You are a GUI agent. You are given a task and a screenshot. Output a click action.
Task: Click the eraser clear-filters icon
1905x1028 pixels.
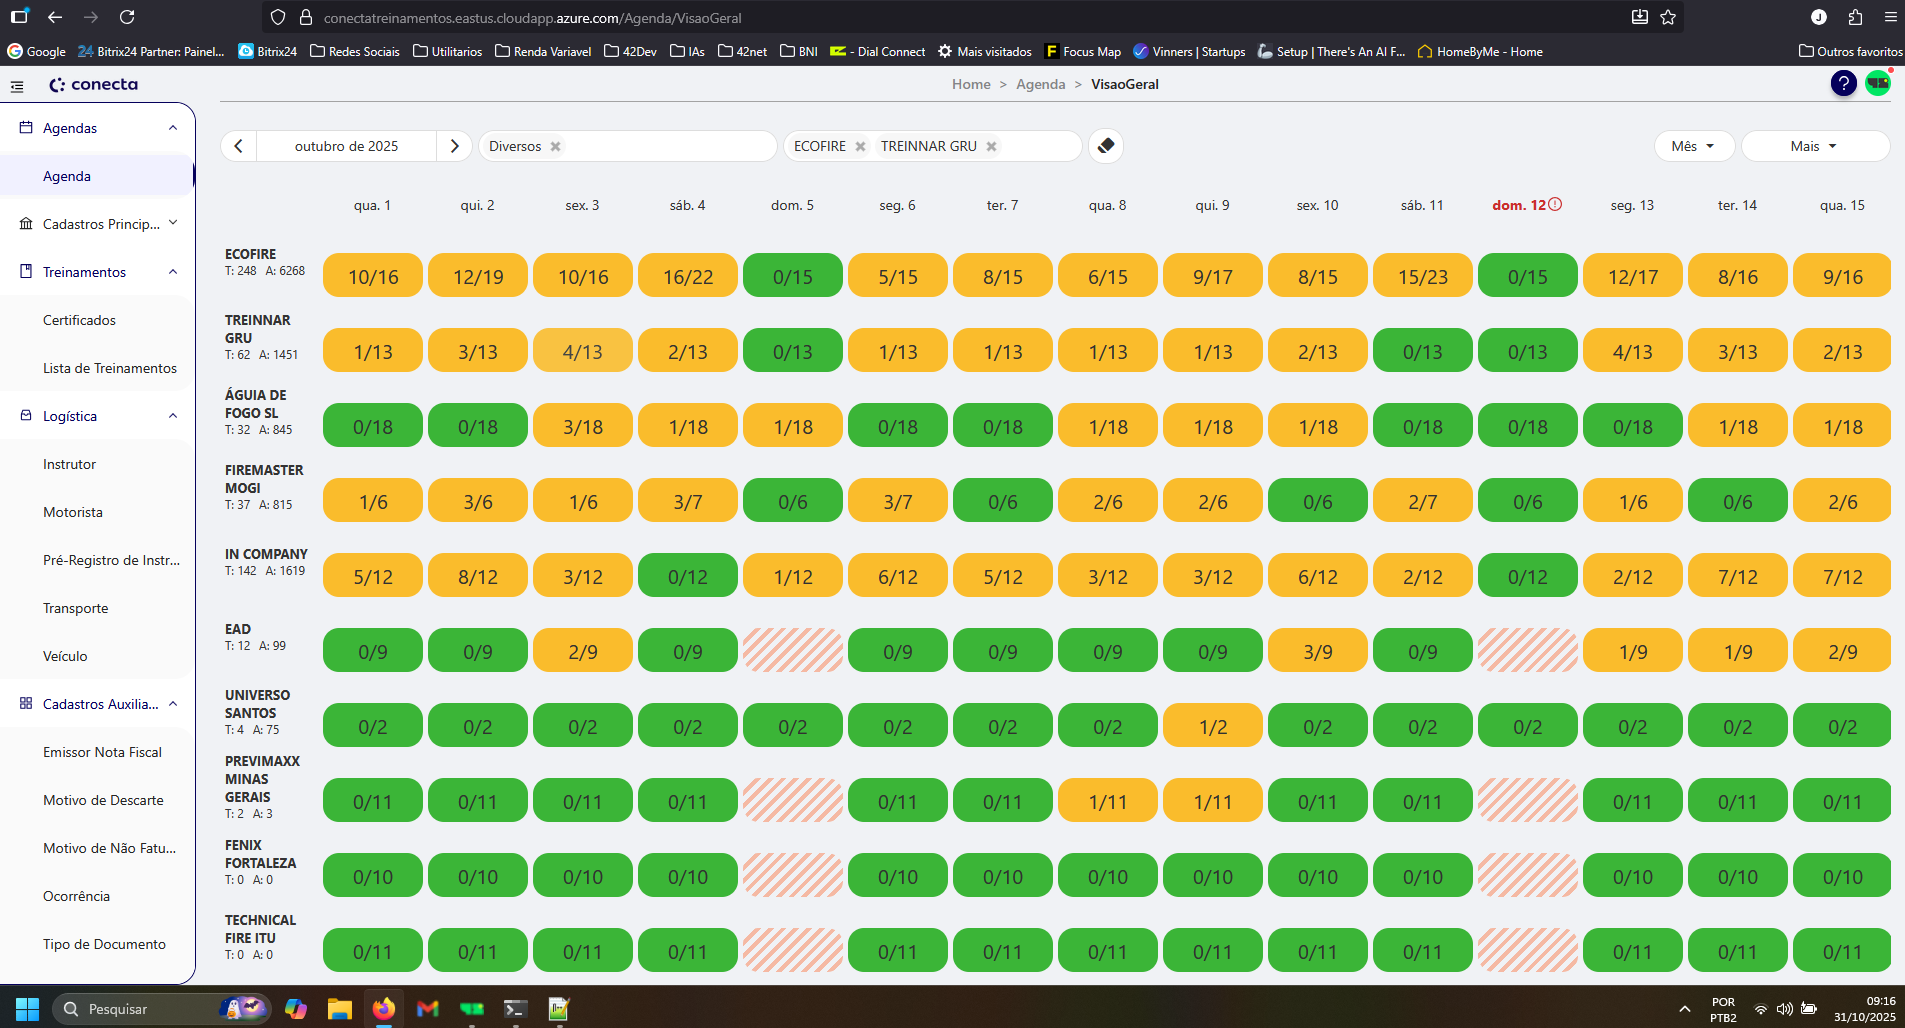point(1105,146)
